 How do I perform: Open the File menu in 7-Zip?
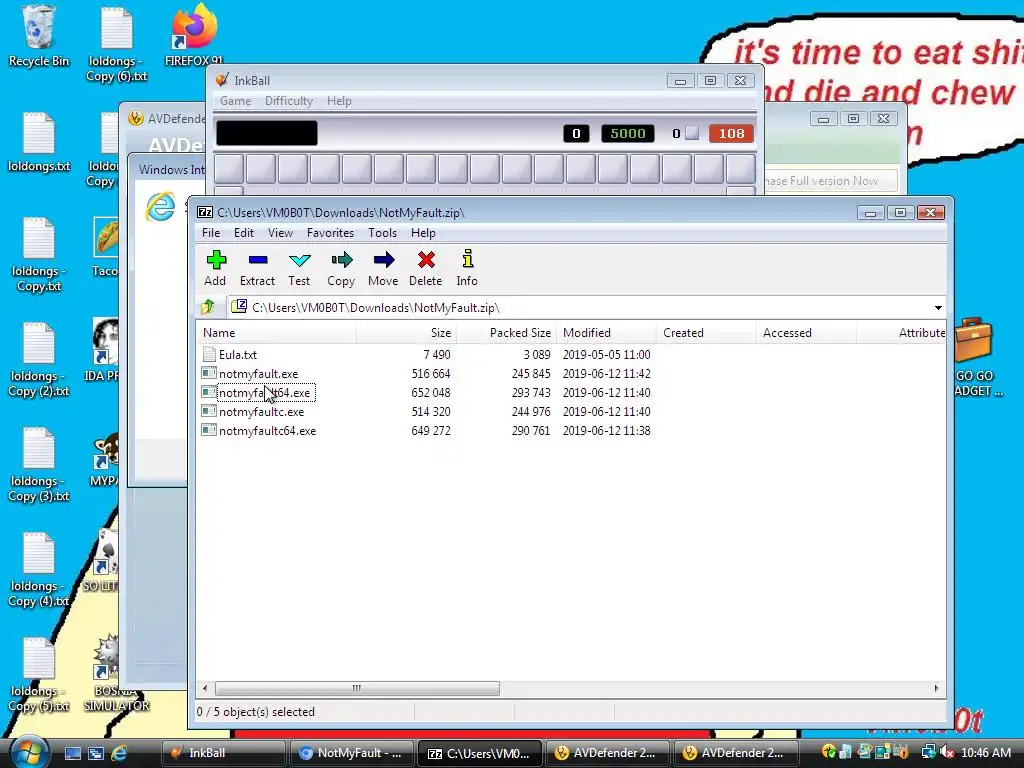click(210, 232)
